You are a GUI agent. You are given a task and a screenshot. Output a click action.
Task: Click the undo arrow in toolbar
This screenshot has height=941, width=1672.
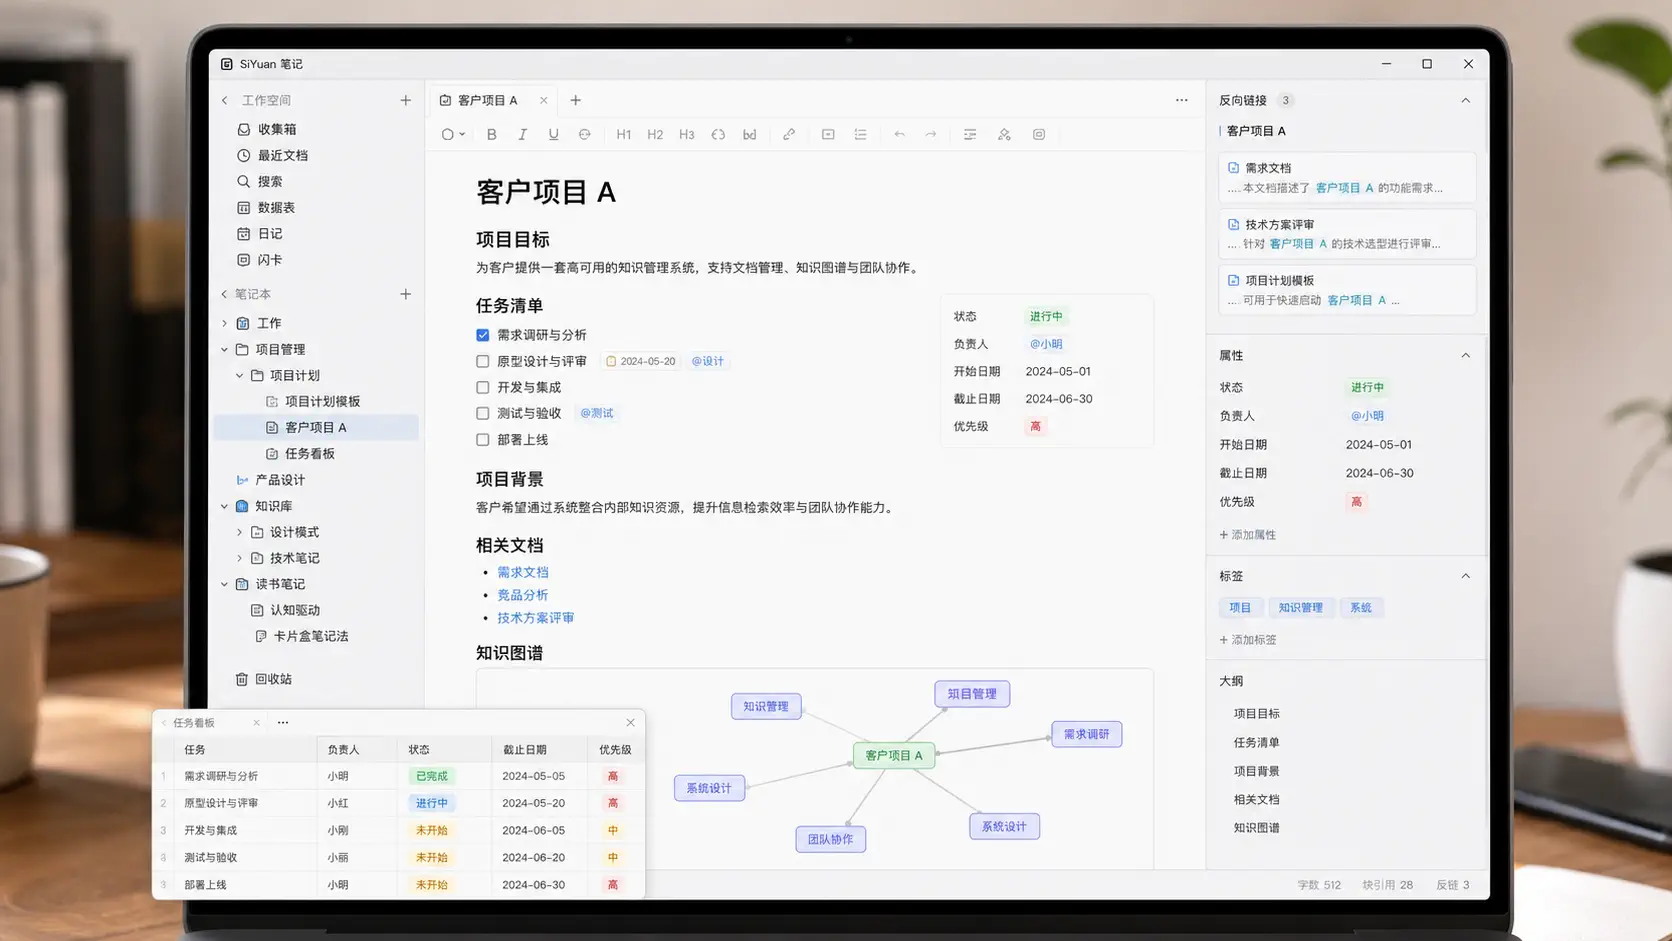coord(899,134)
